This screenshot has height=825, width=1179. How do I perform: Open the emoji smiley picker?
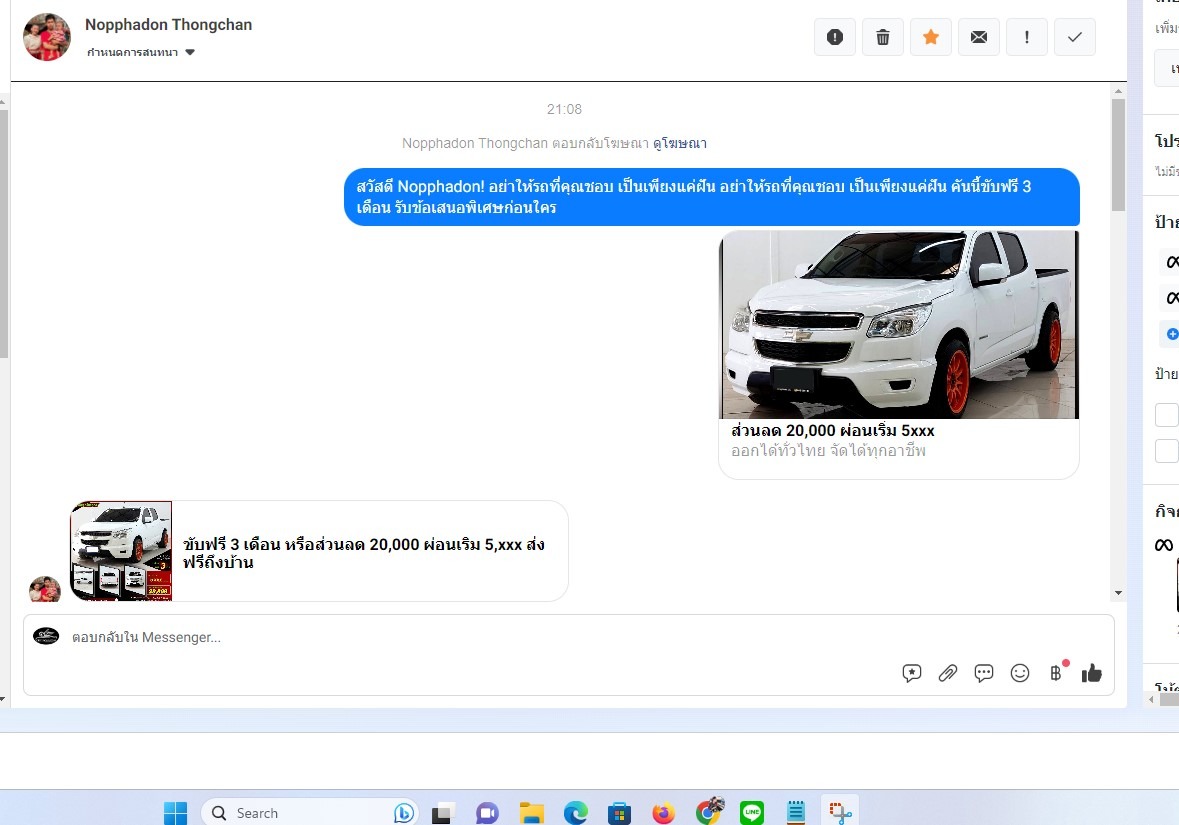pyautogui.click(x=1020, y=673)
